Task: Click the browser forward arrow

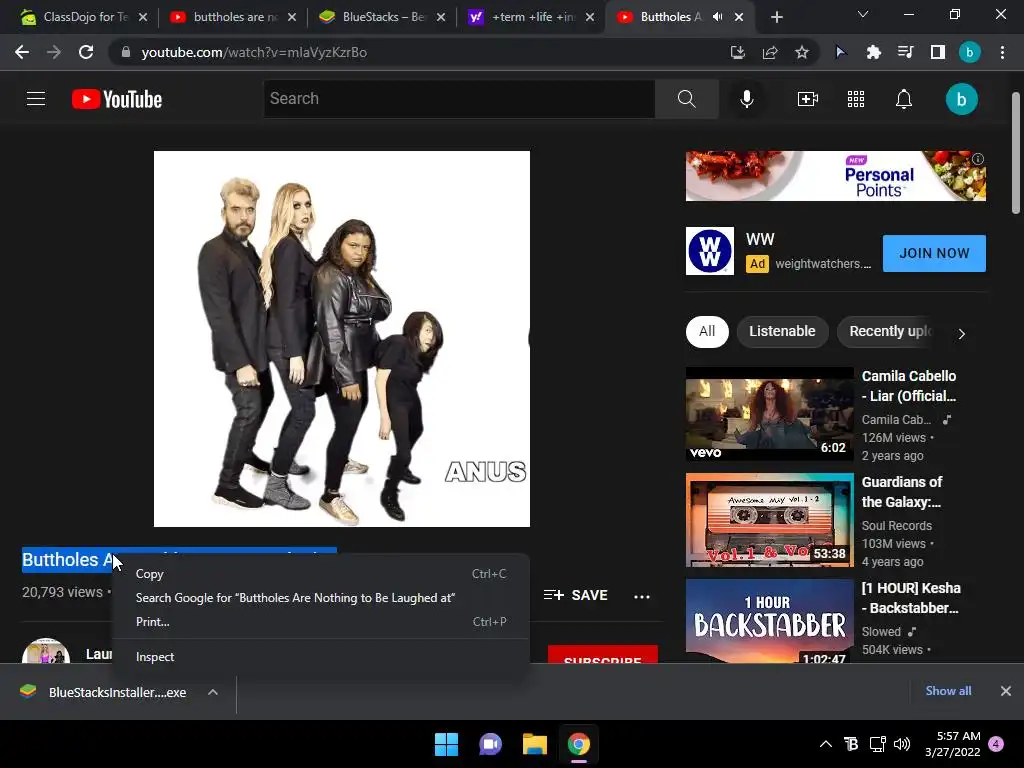Action: pos(54,52)
